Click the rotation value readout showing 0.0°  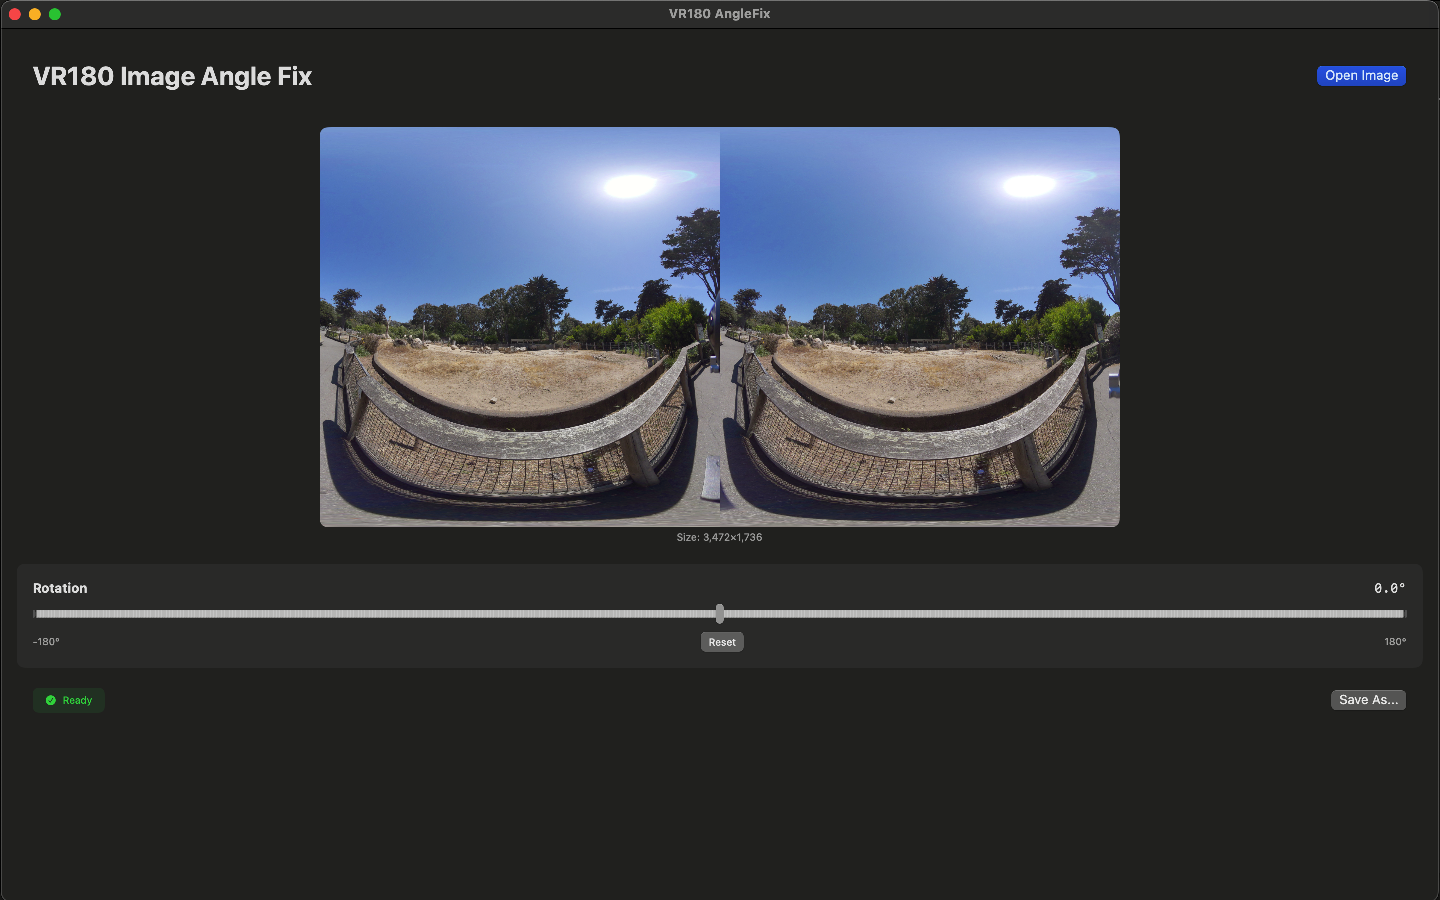pos(1389,588)
